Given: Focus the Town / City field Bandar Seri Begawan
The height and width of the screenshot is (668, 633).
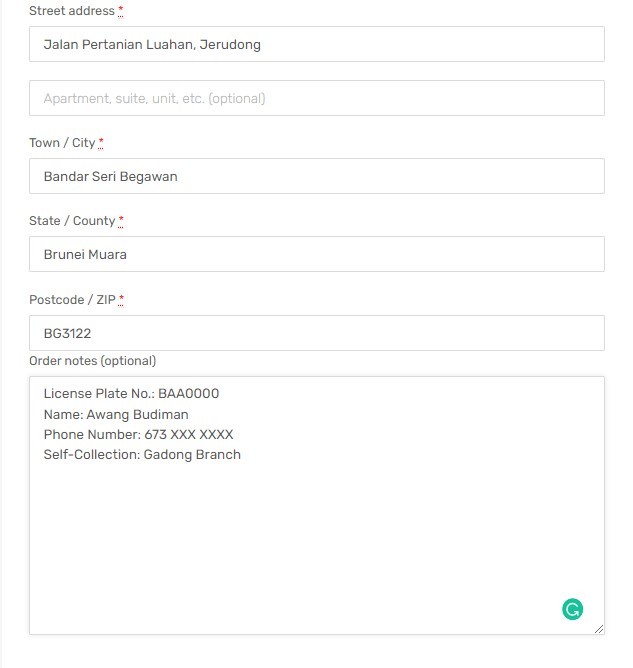Looking at the screenshot, I should coord(316,176).
